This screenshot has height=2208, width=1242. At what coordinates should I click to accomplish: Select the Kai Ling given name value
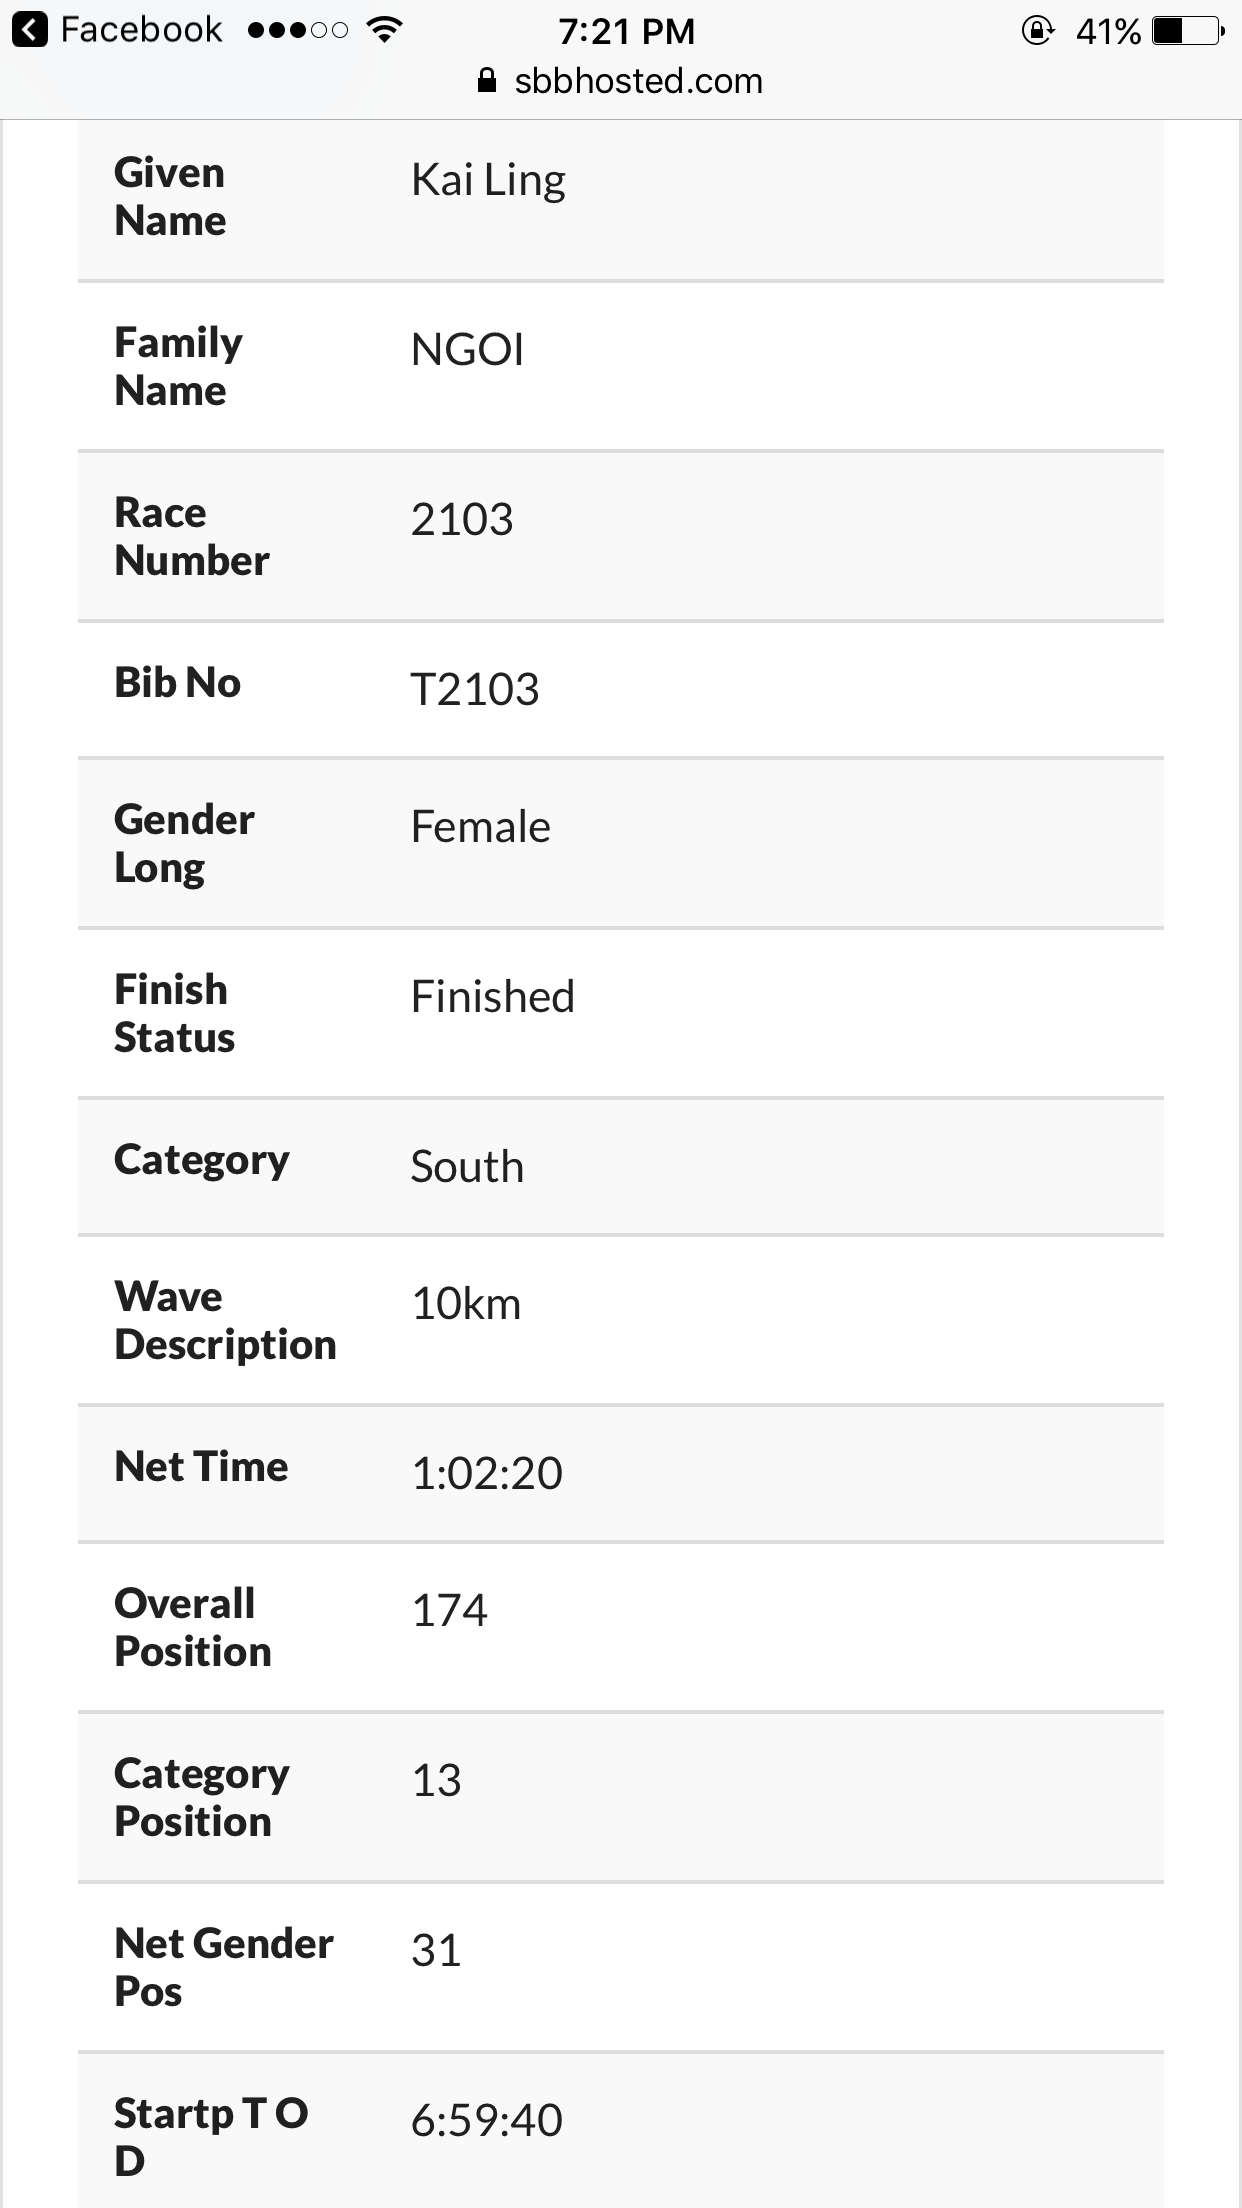488,181
